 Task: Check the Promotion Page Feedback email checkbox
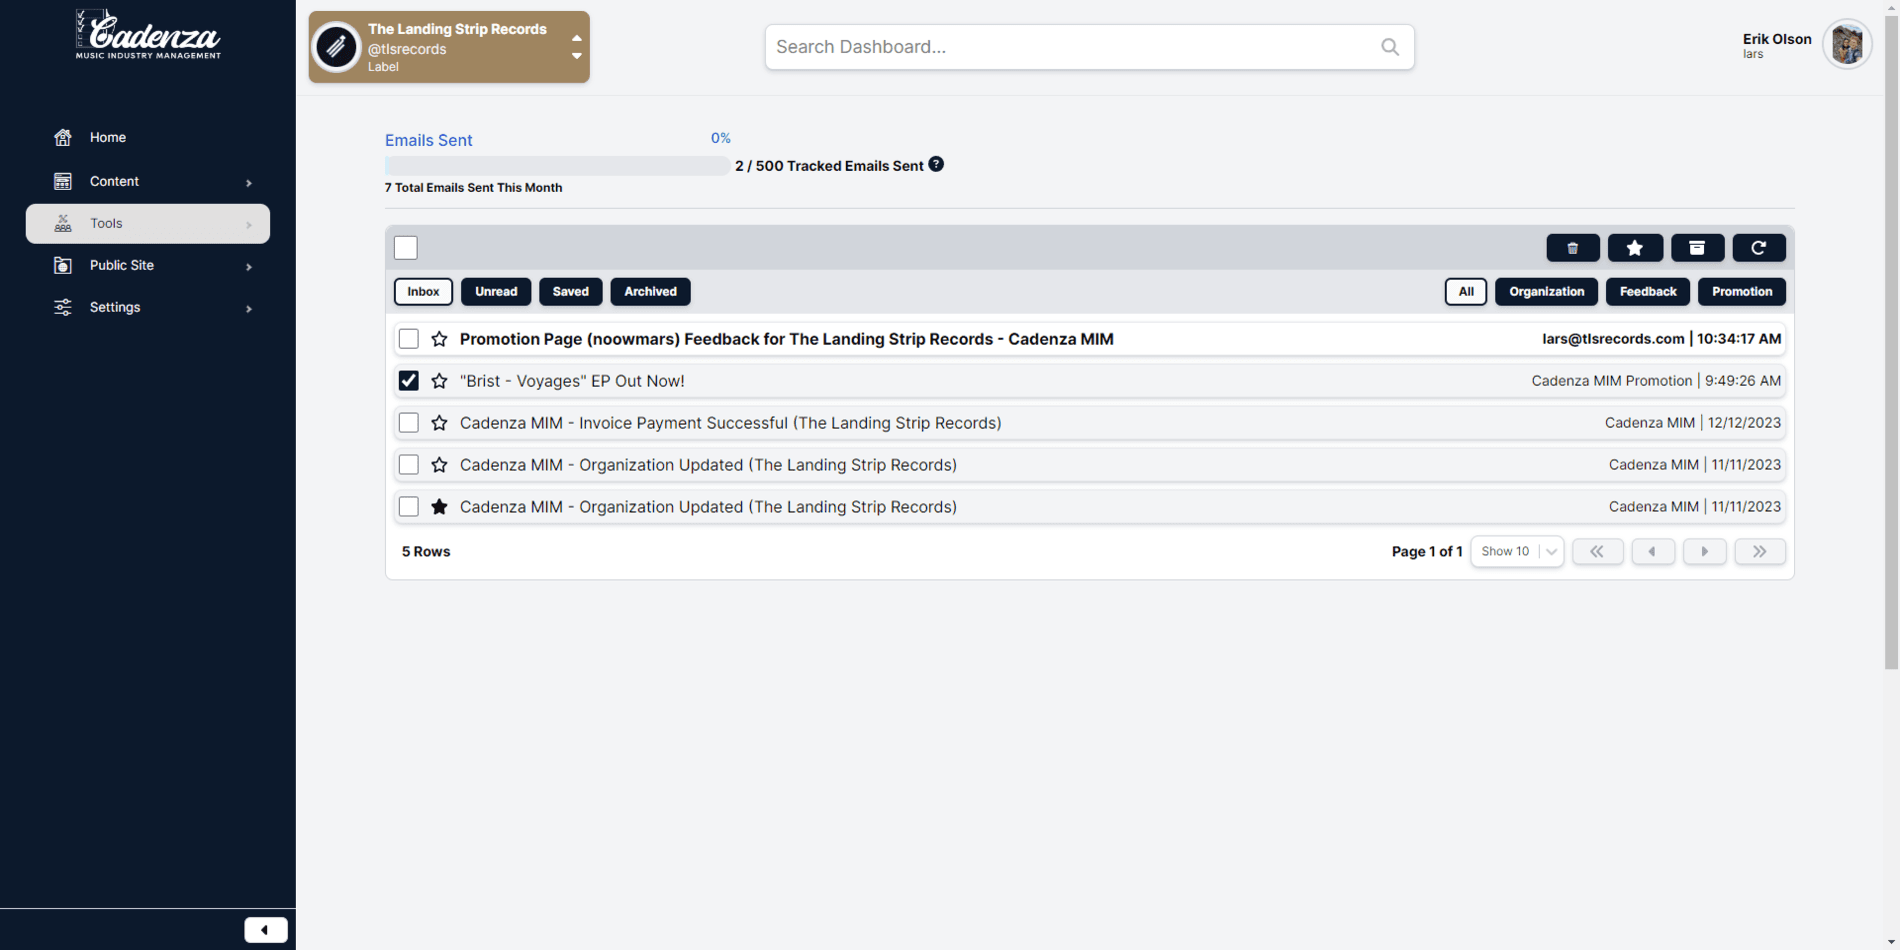(x=408, y=339)
